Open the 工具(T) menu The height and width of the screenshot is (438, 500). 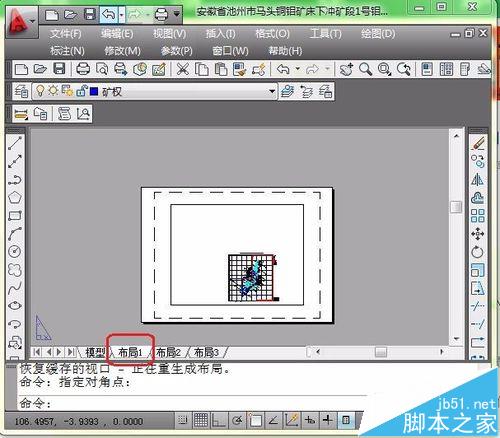click(x=326, y=34)
